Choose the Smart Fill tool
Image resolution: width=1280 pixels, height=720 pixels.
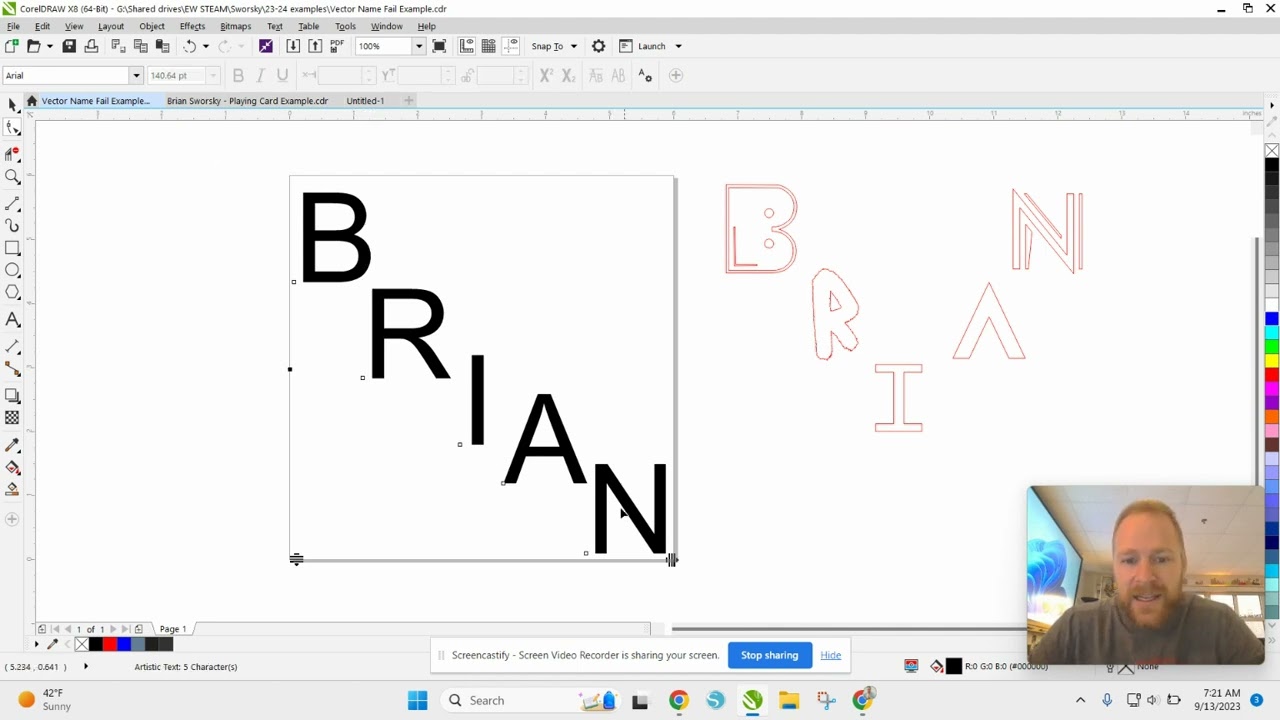[x=12, y=489]
